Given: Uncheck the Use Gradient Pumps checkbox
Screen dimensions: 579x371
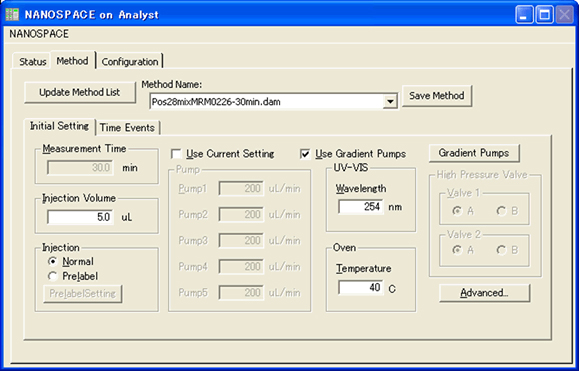Looking at the screenshot, I should coord(305,154).
